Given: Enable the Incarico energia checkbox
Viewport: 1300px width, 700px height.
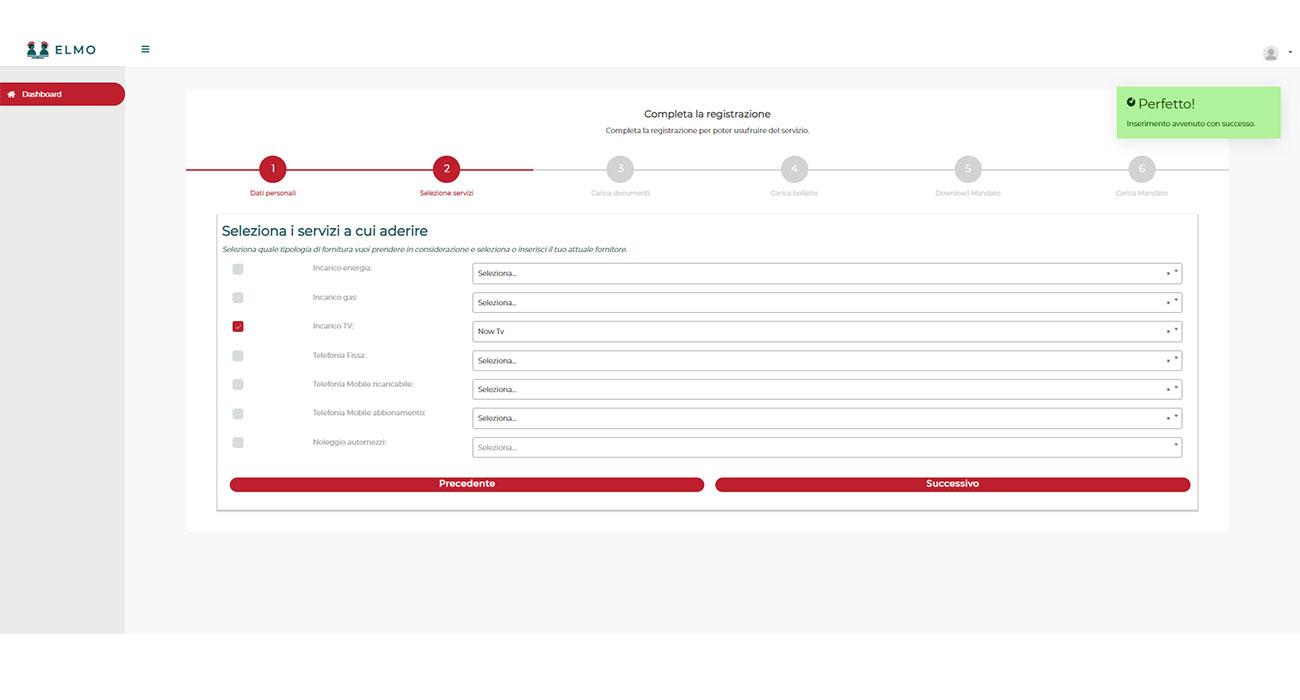Looking at the screenshot, I should [238, 269].
